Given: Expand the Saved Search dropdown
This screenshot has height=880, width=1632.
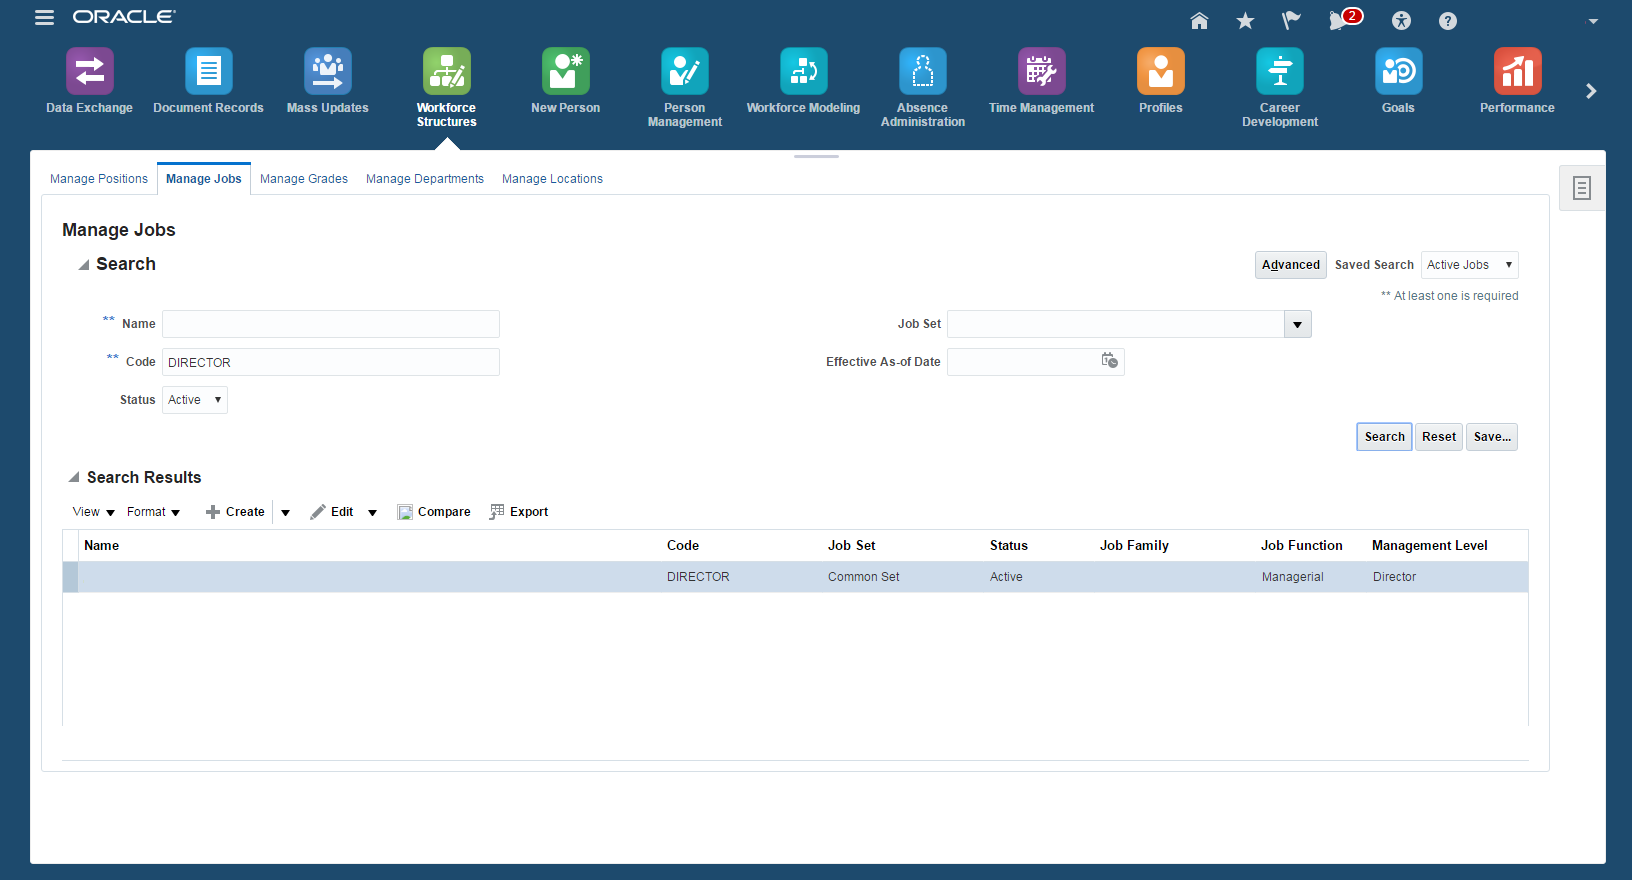Looking at the screenshot, I should coord(1469,265).
